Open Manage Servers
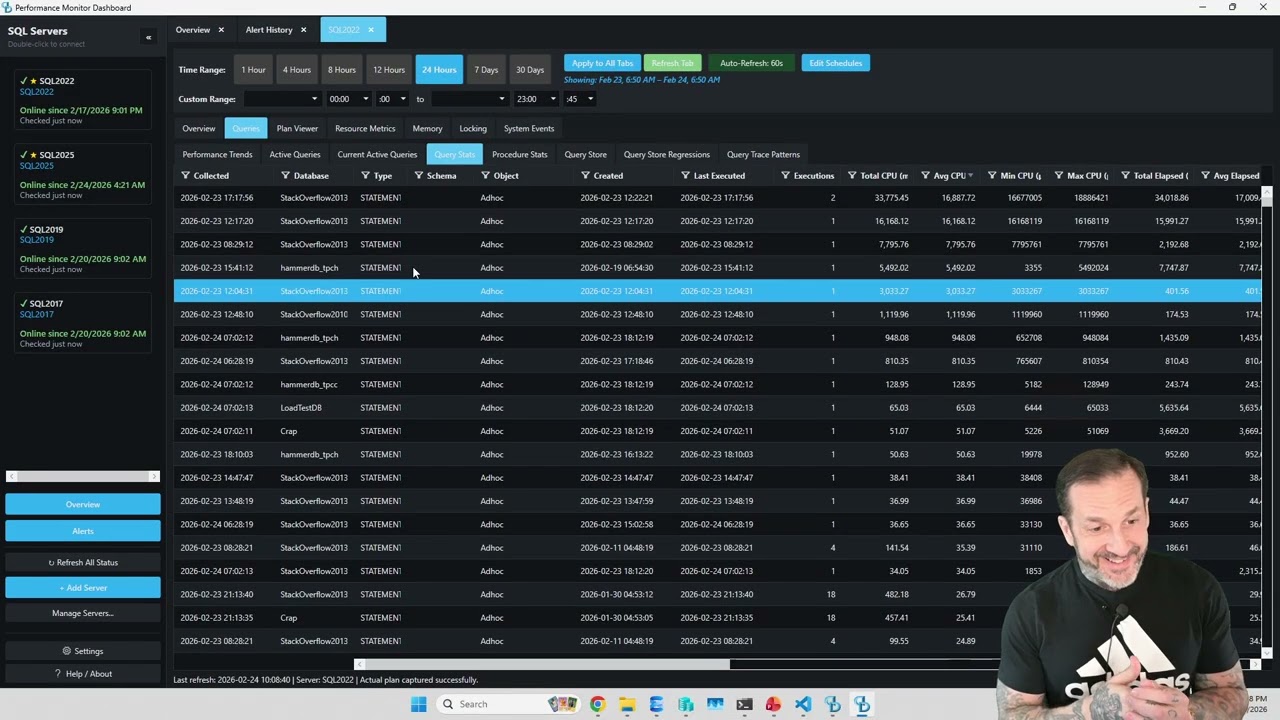 pos(83,613)
